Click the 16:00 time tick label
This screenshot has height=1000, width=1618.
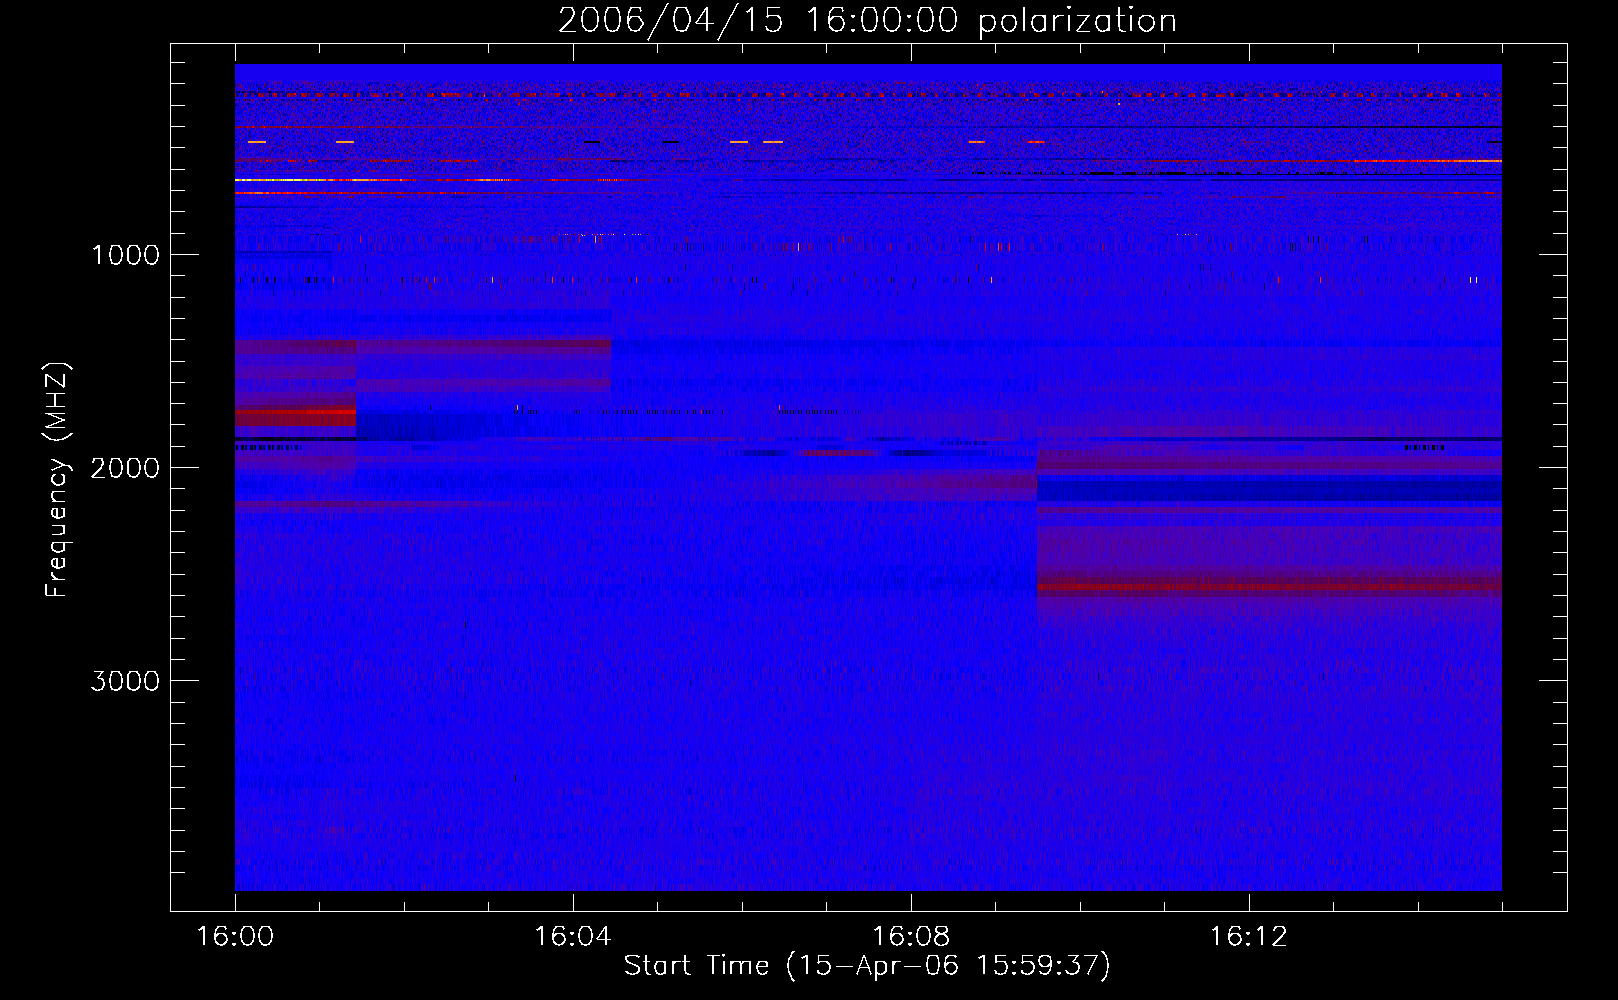click(x=235, y=937)
